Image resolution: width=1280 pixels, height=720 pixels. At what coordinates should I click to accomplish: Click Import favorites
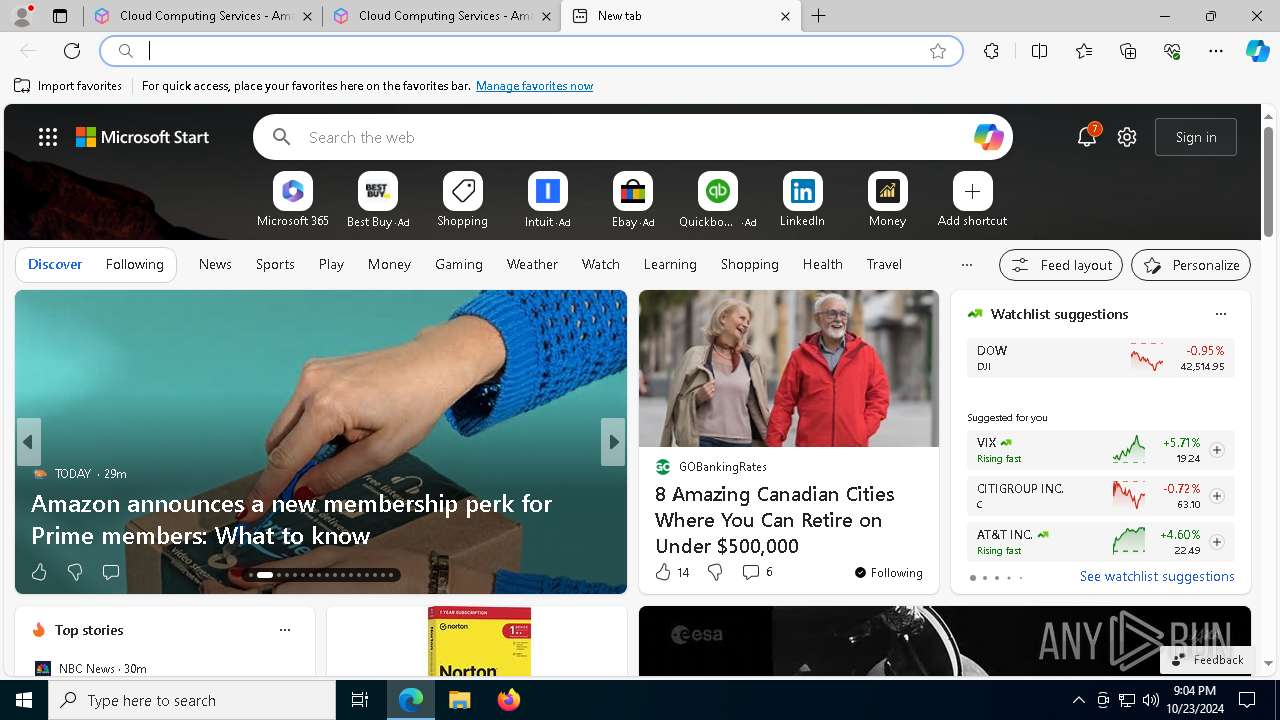click(x=68, y=86)
